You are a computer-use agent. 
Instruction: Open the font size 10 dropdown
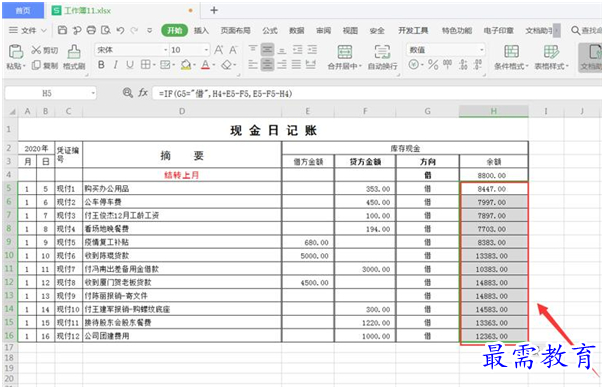click(206, 50)
